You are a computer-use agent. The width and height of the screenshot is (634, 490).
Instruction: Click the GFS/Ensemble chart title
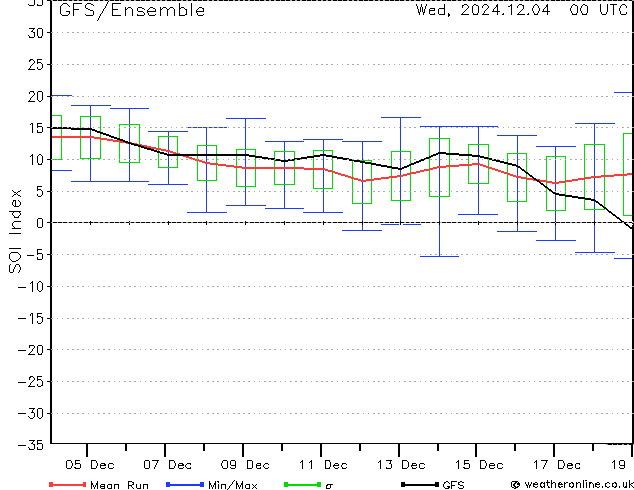pyautogui.click(x=132, y=11)
